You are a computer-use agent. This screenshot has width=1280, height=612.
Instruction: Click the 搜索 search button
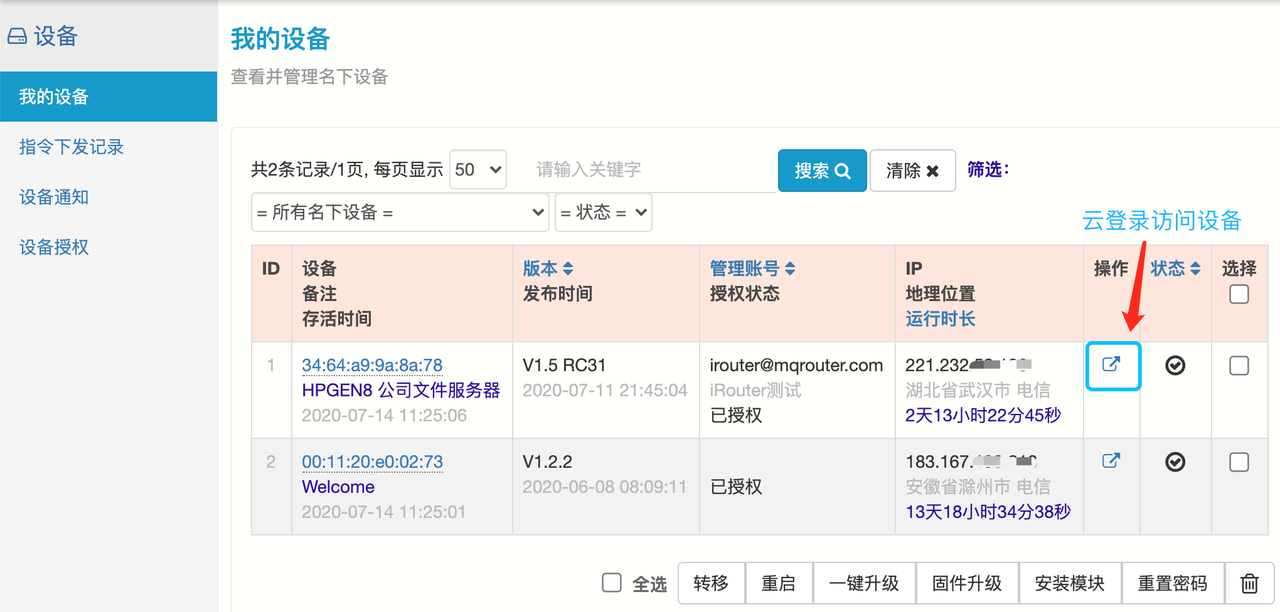coord(822,171)
